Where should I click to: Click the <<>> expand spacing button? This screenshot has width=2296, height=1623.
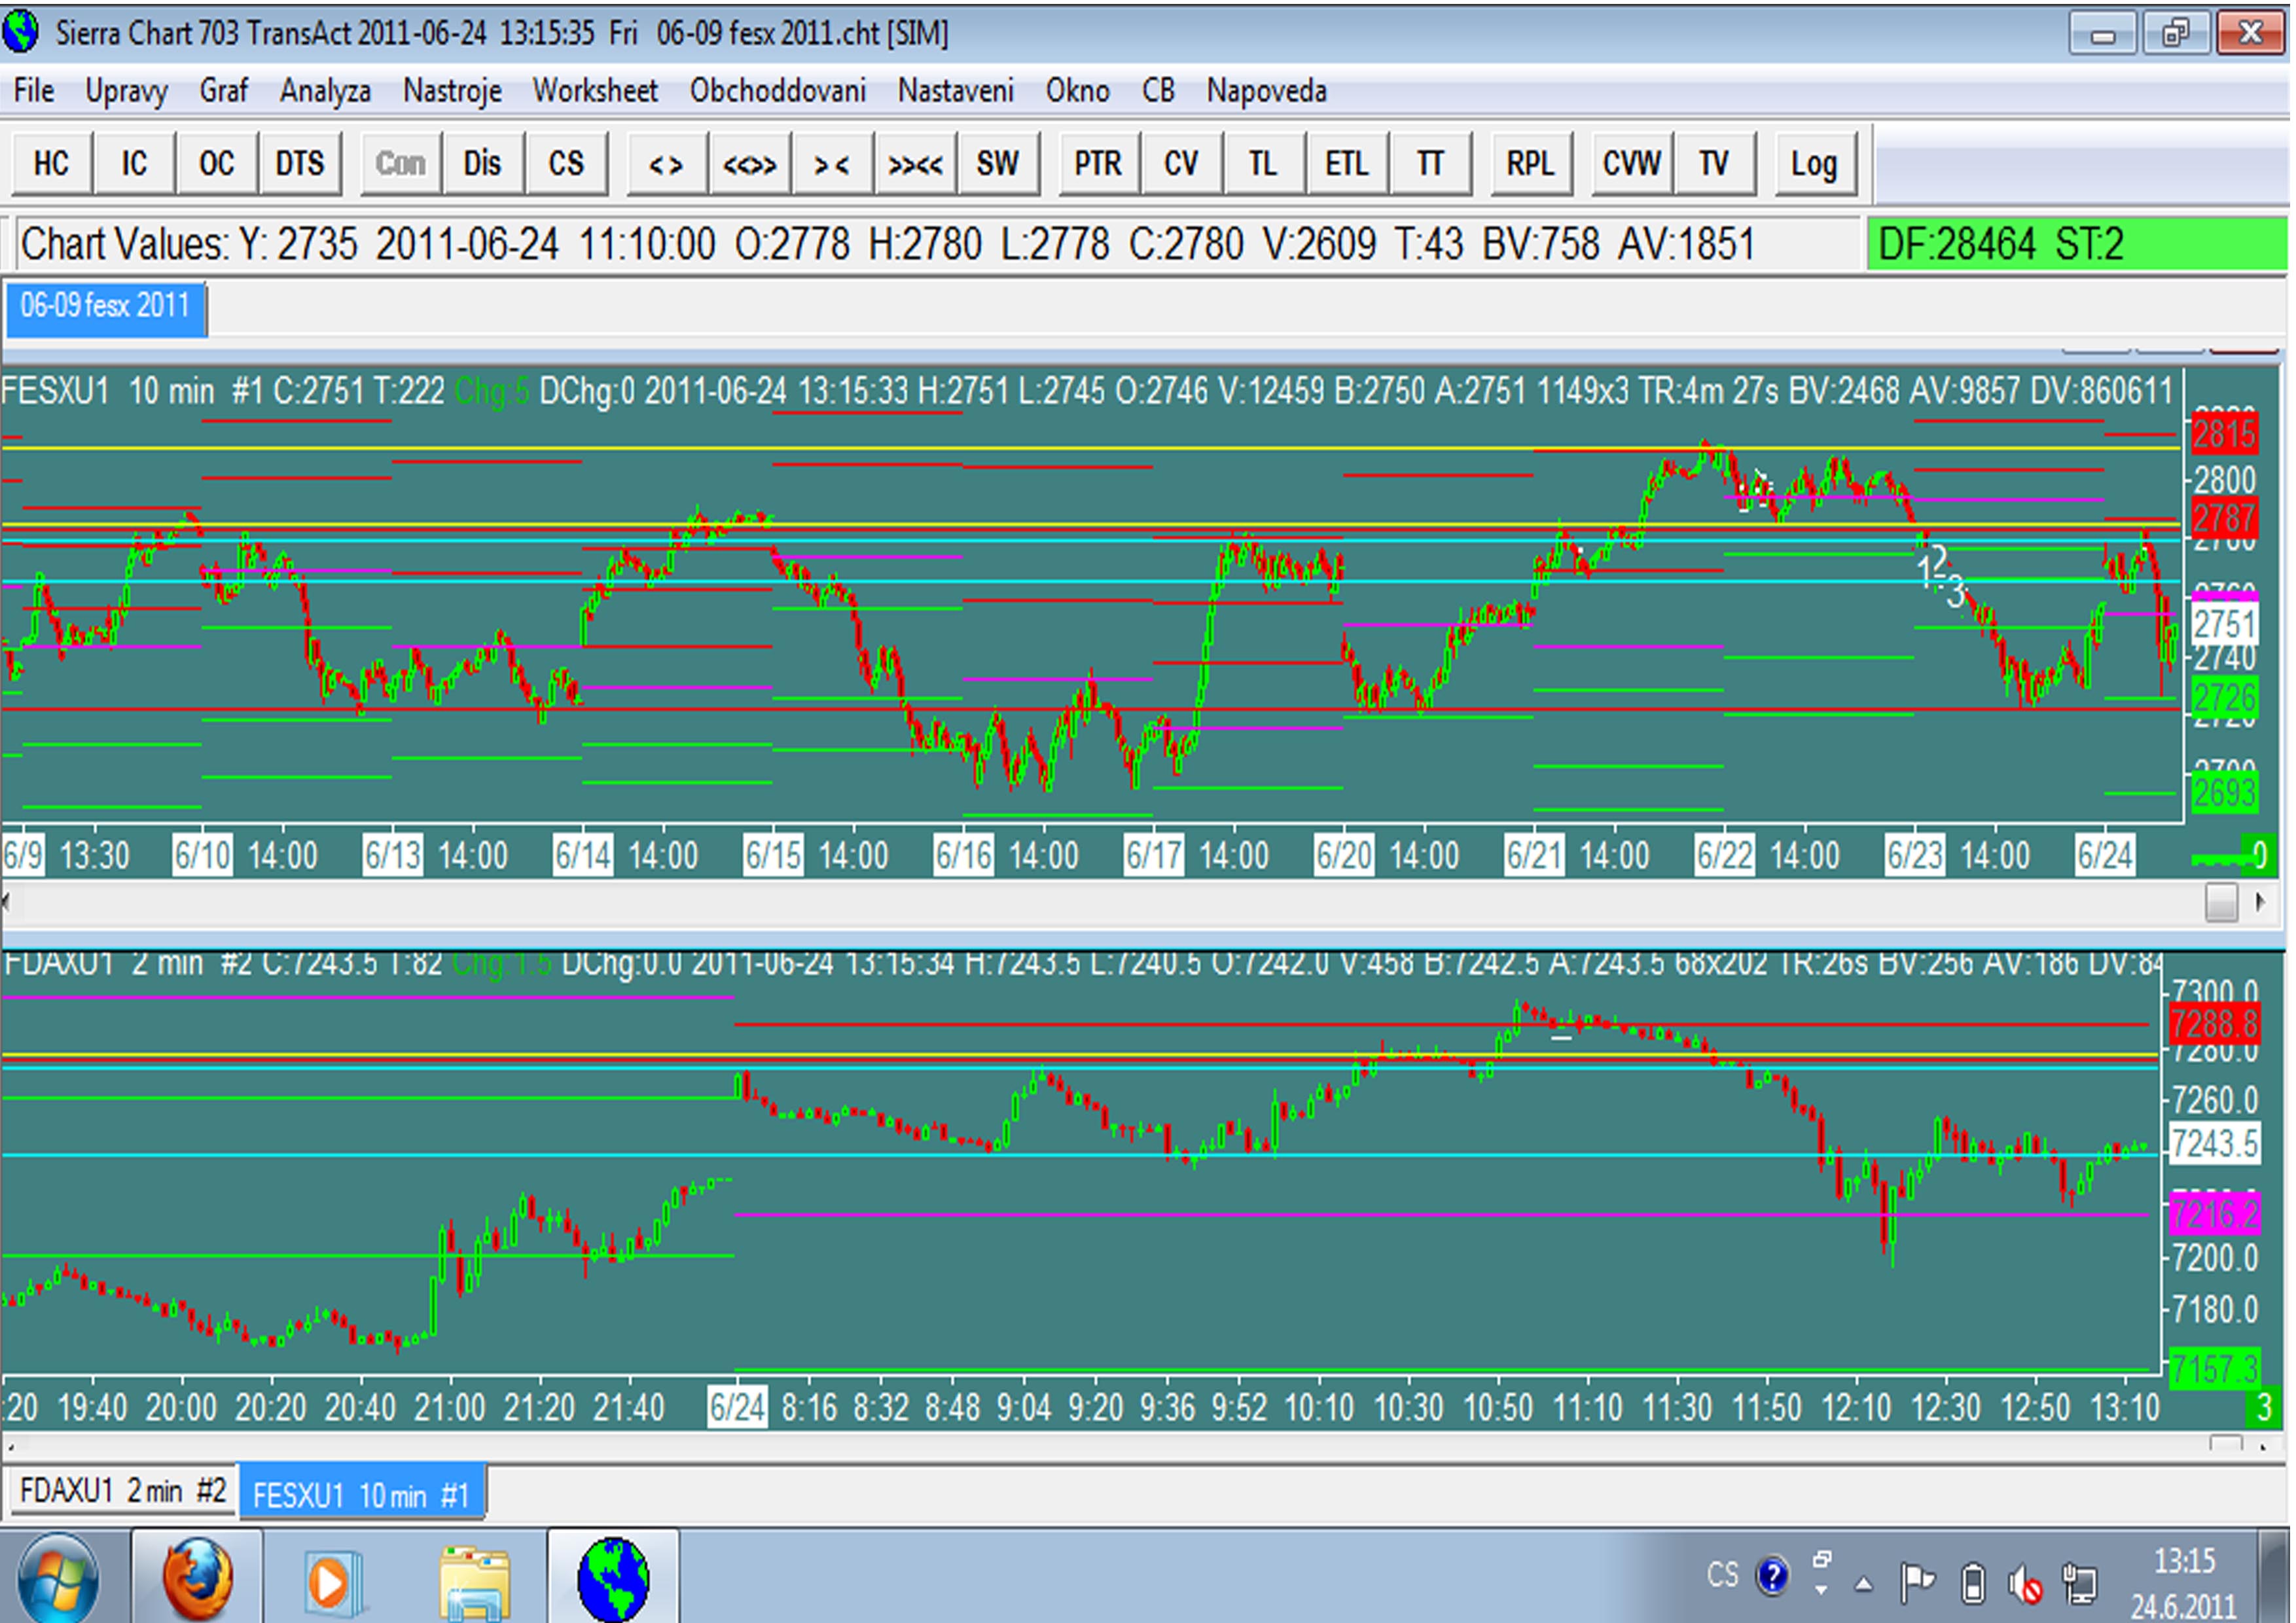click(749, 163)
